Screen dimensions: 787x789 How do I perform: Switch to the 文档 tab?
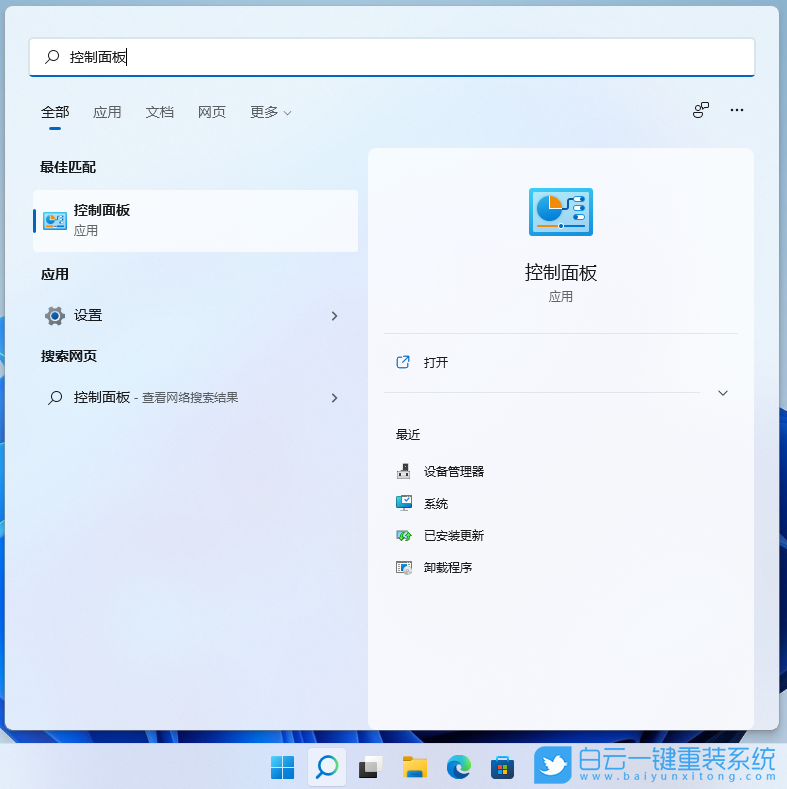click(160, 112)
